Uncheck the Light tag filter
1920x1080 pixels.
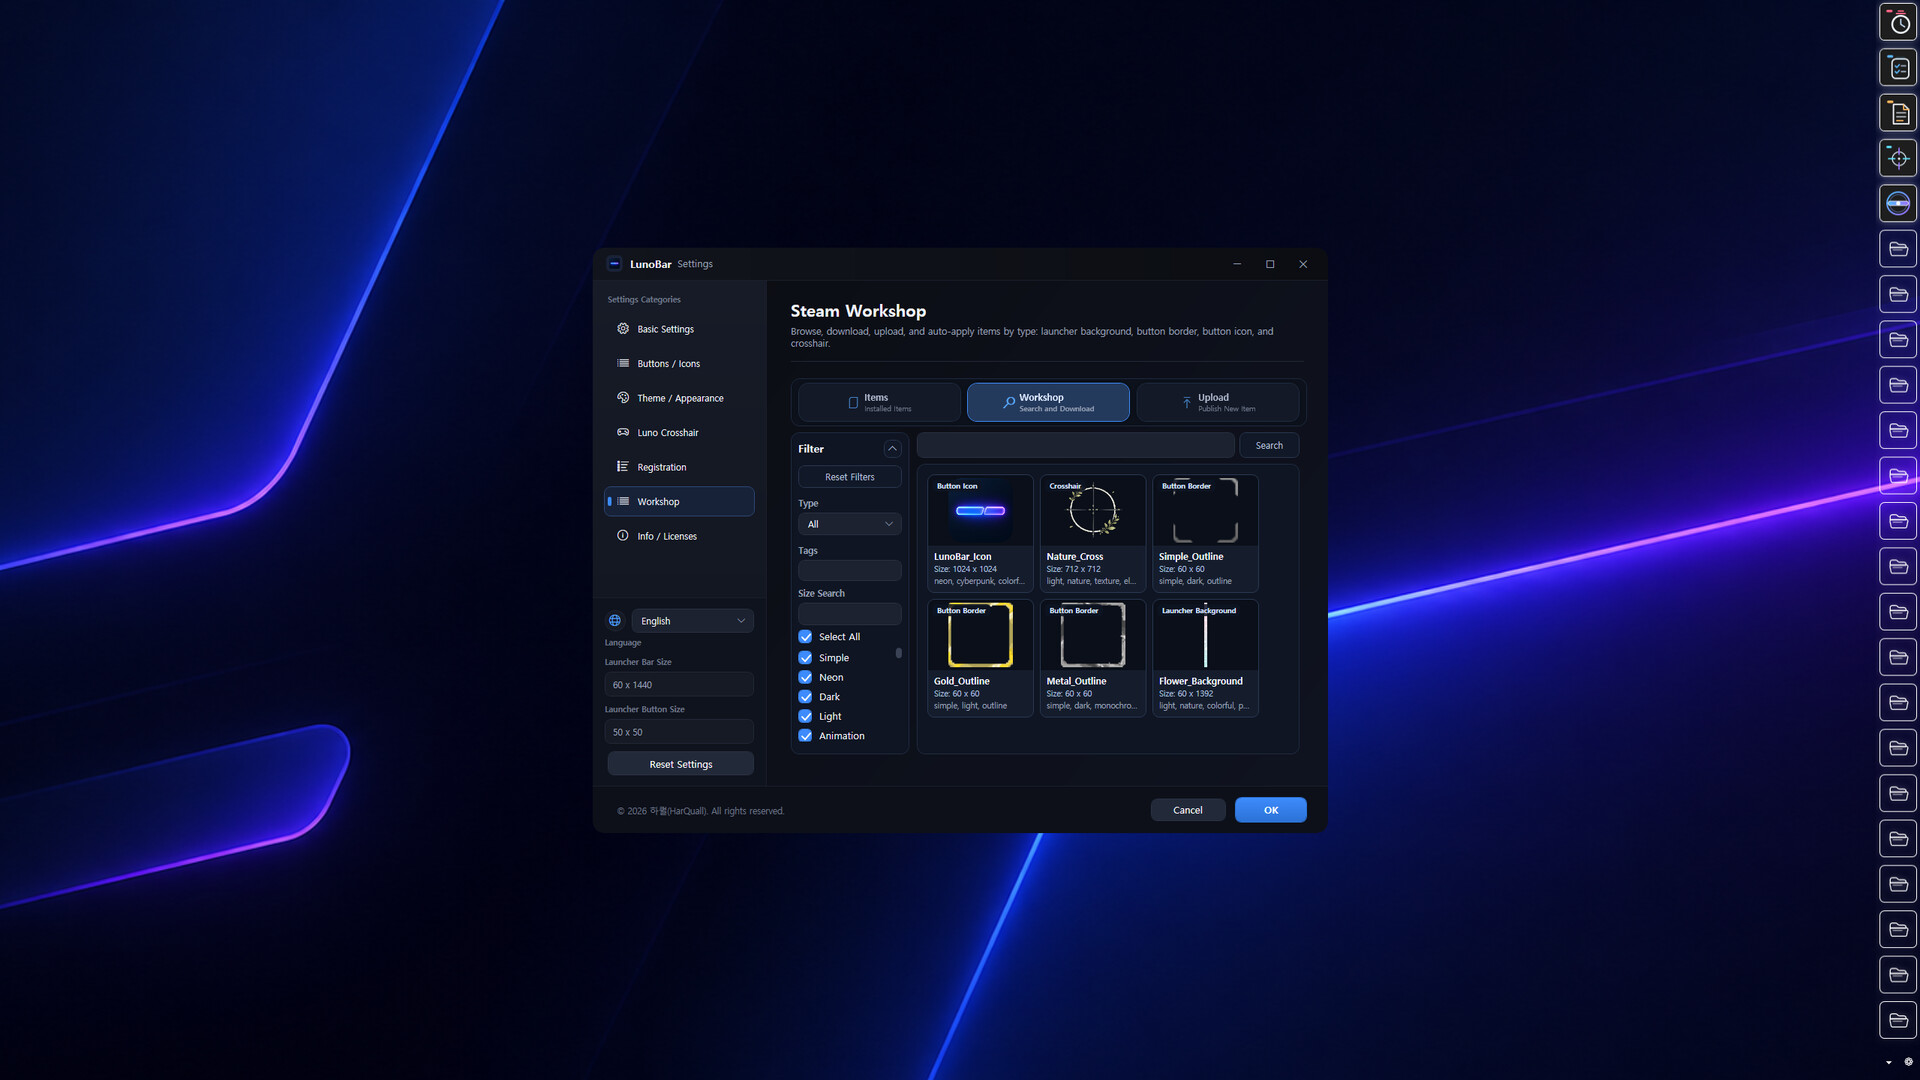[805, 716]
